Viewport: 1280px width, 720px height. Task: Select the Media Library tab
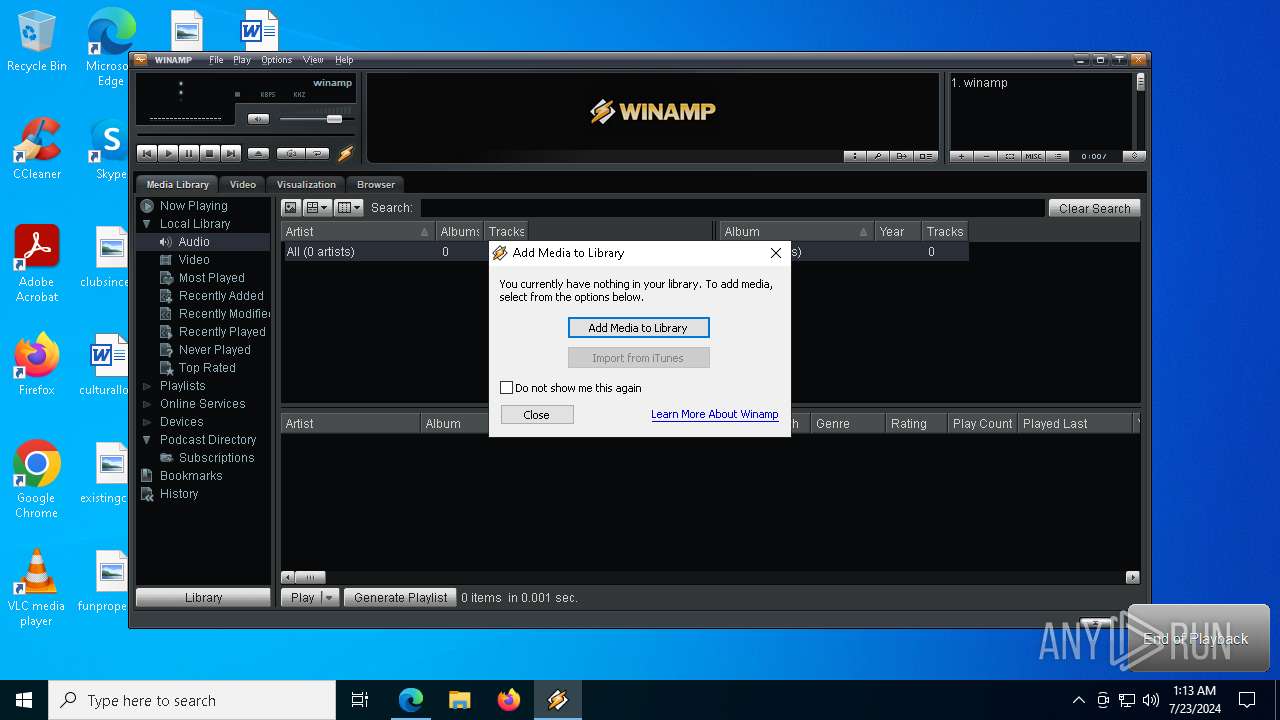178,184
